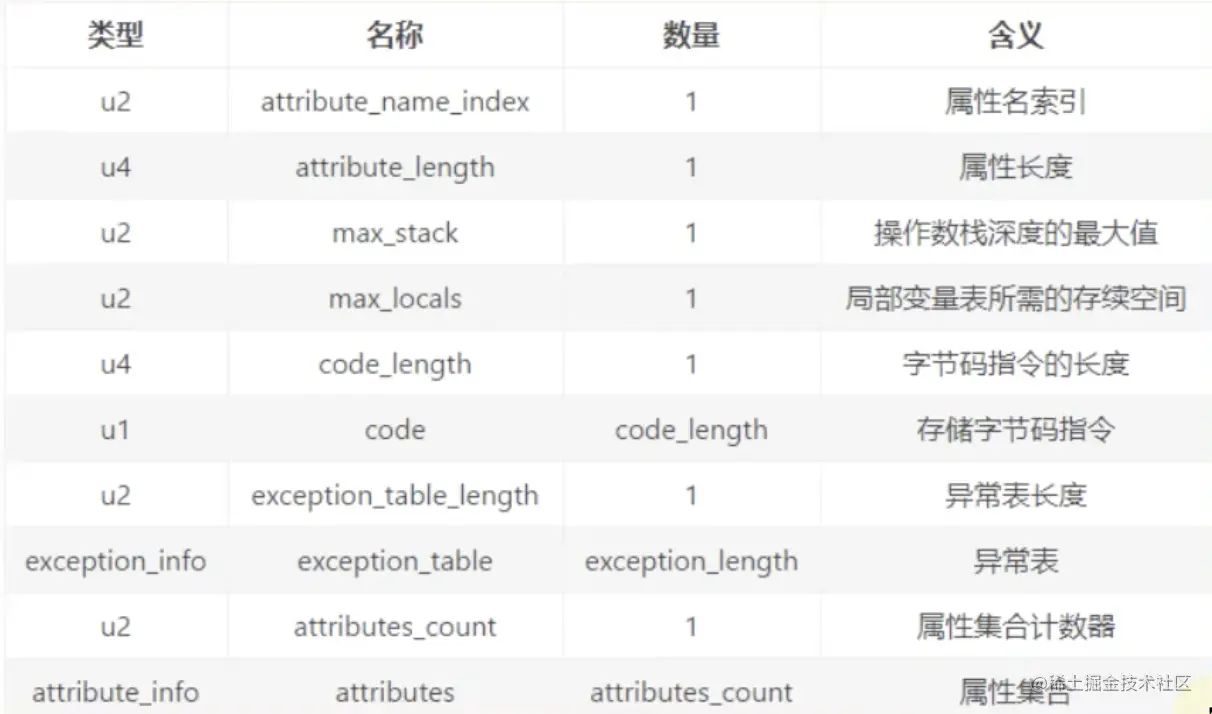Select the exception_table_length name cell
The height and width of the screenshot is (714, 1212).
click(395, 496)
